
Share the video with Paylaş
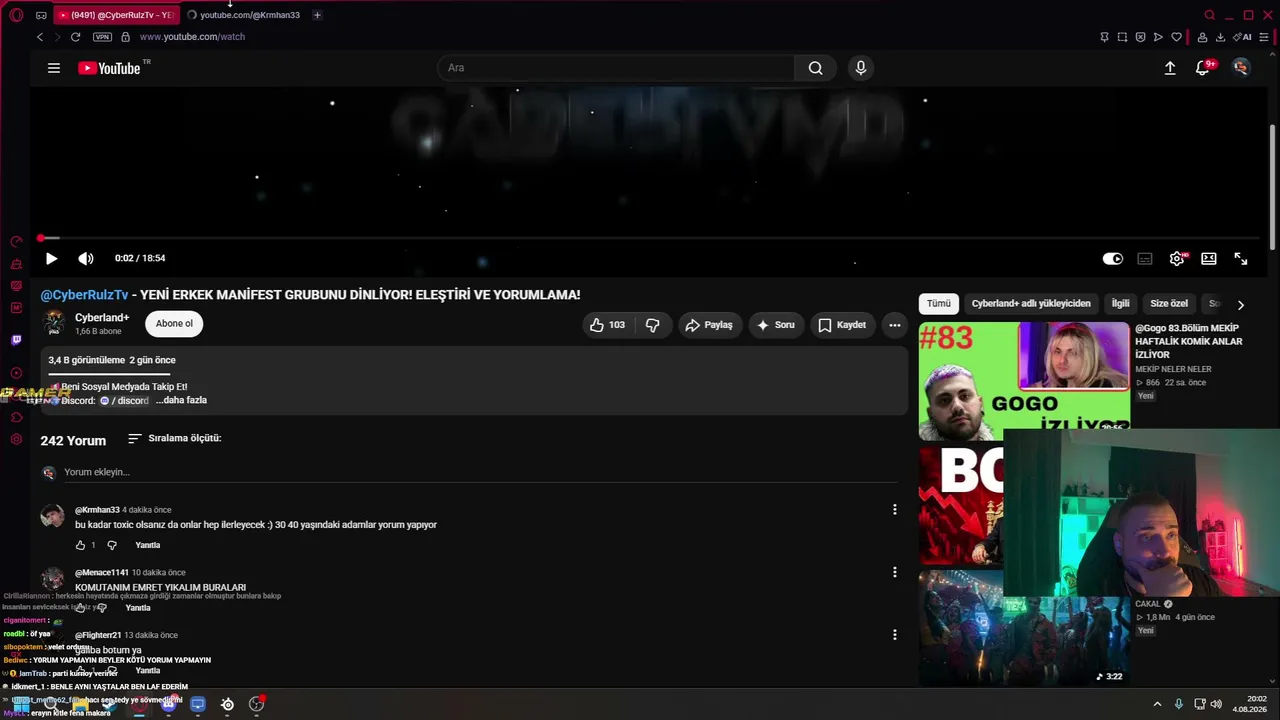pos(709,325)
